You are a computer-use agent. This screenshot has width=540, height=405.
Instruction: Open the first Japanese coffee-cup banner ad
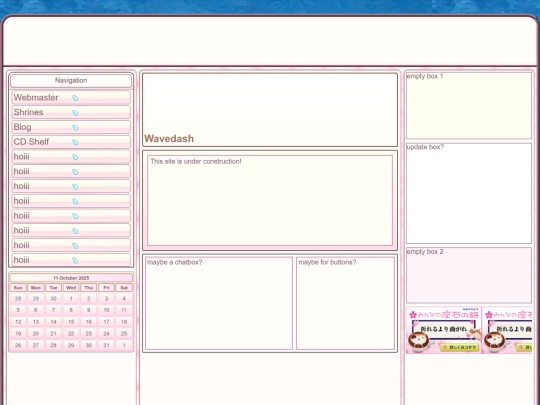pyautogui.click(x=444, y=330)
